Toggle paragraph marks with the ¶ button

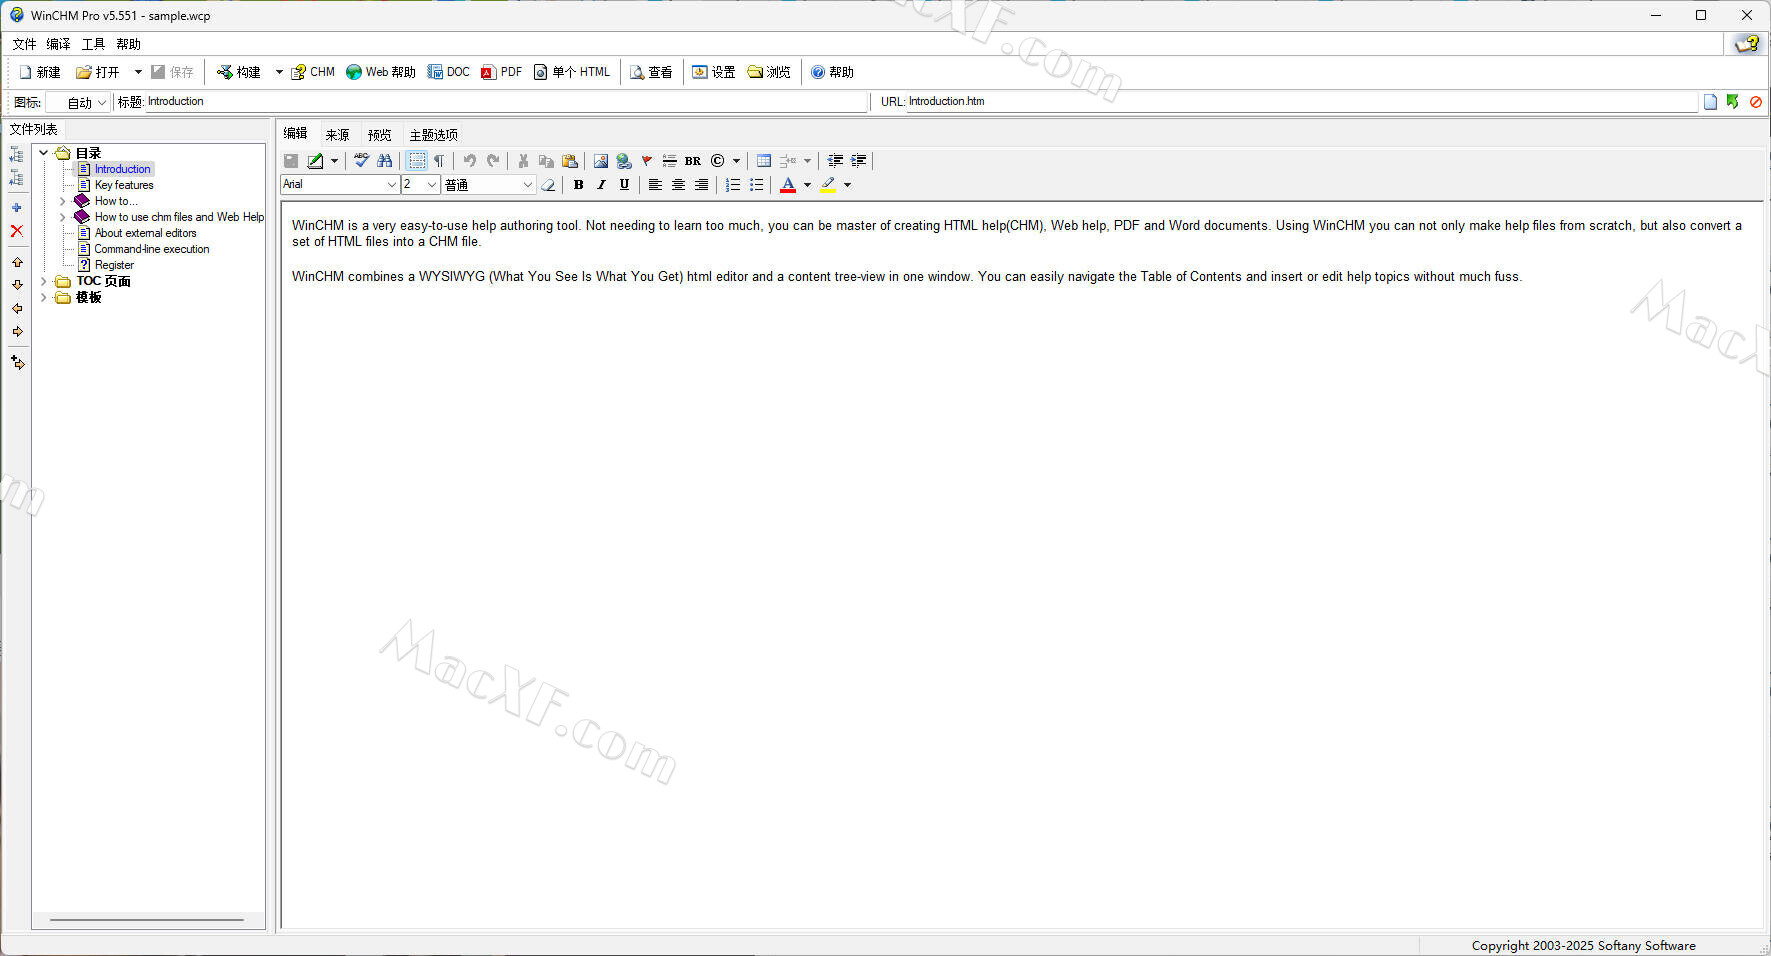(x=439, y=161)
